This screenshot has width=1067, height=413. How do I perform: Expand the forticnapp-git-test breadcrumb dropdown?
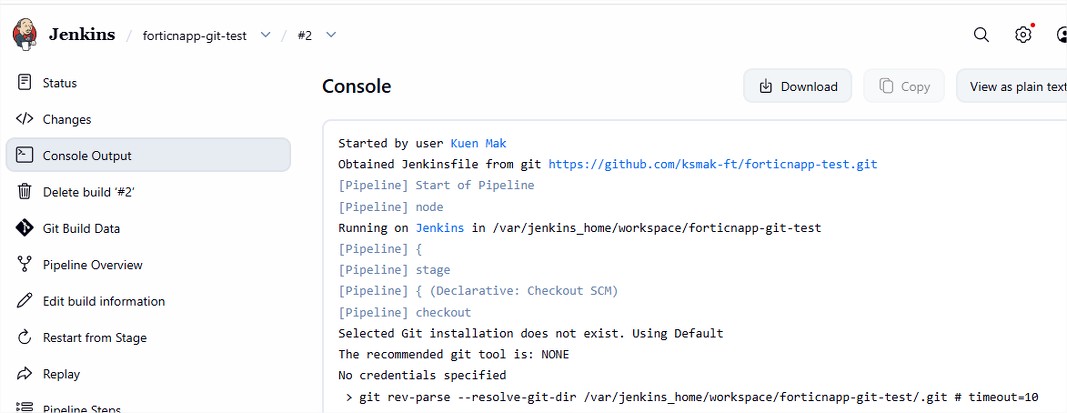[x=266, y=35]
